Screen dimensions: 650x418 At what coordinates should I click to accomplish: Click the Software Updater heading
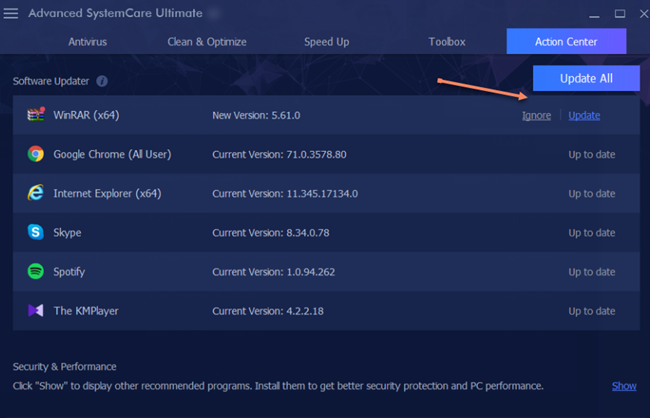51,81
